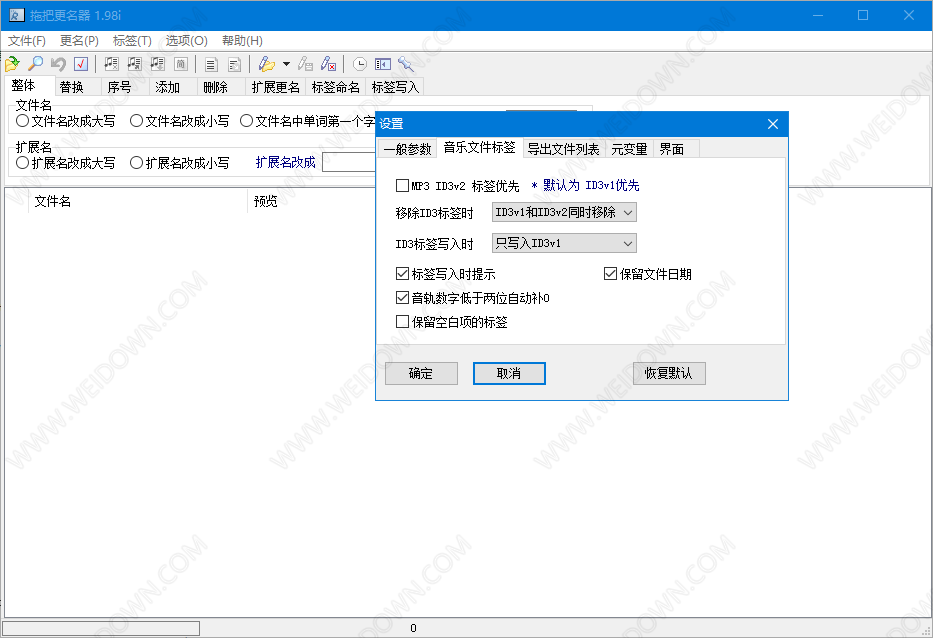Toggle 保留文件日期 checkbox
This screenshot has height=638, width=933.
tap(610, 274)
